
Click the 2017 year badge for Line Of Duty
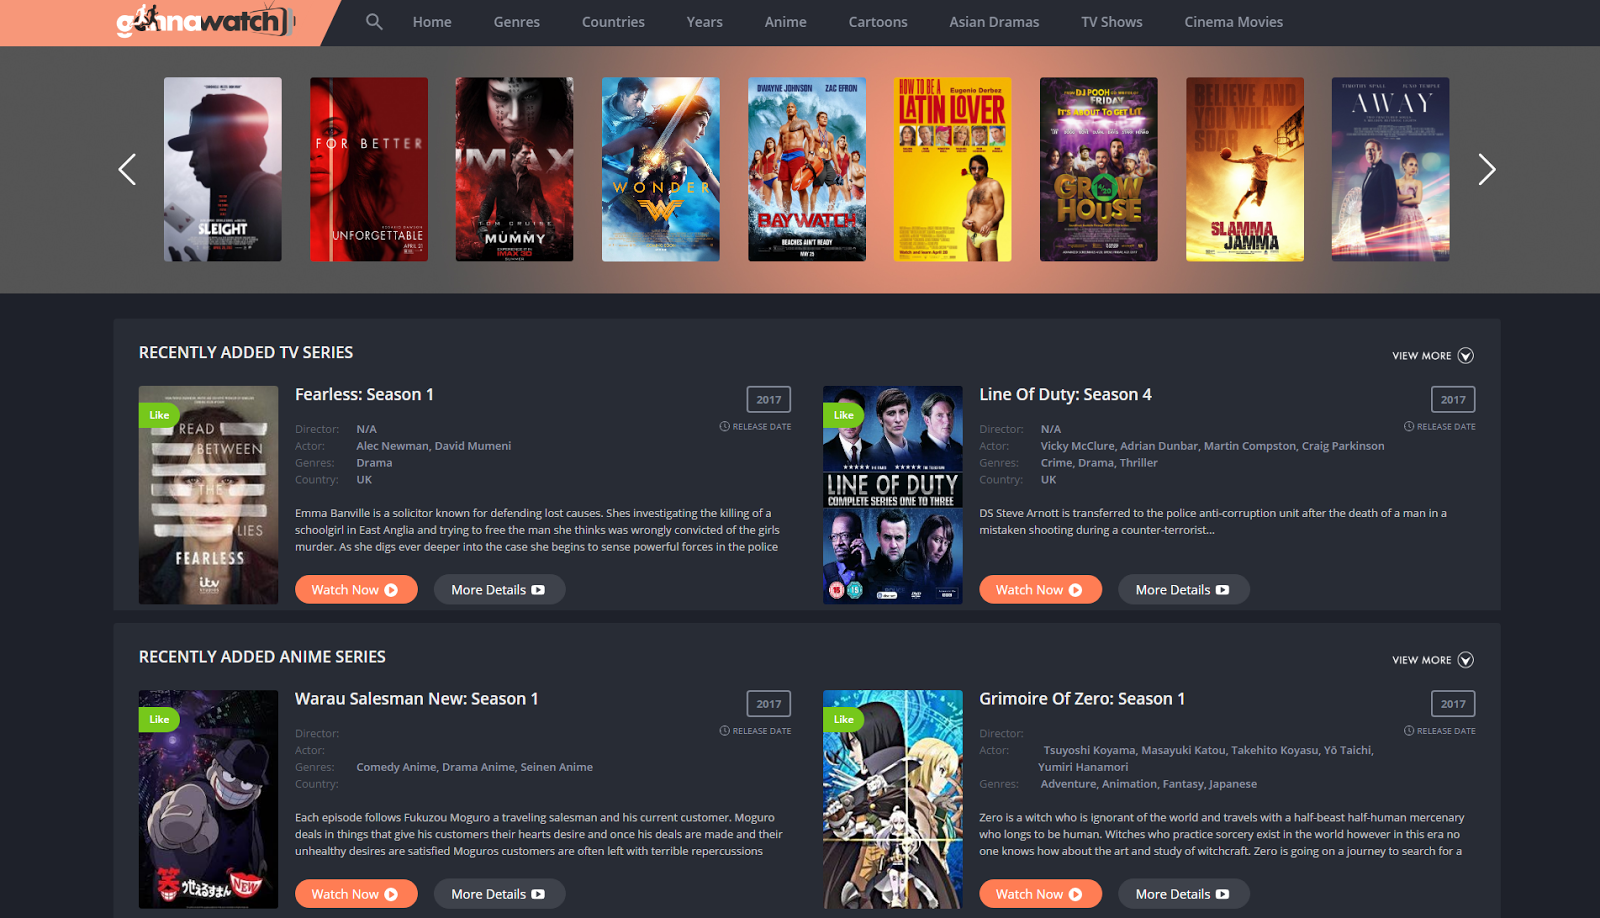1453,400
